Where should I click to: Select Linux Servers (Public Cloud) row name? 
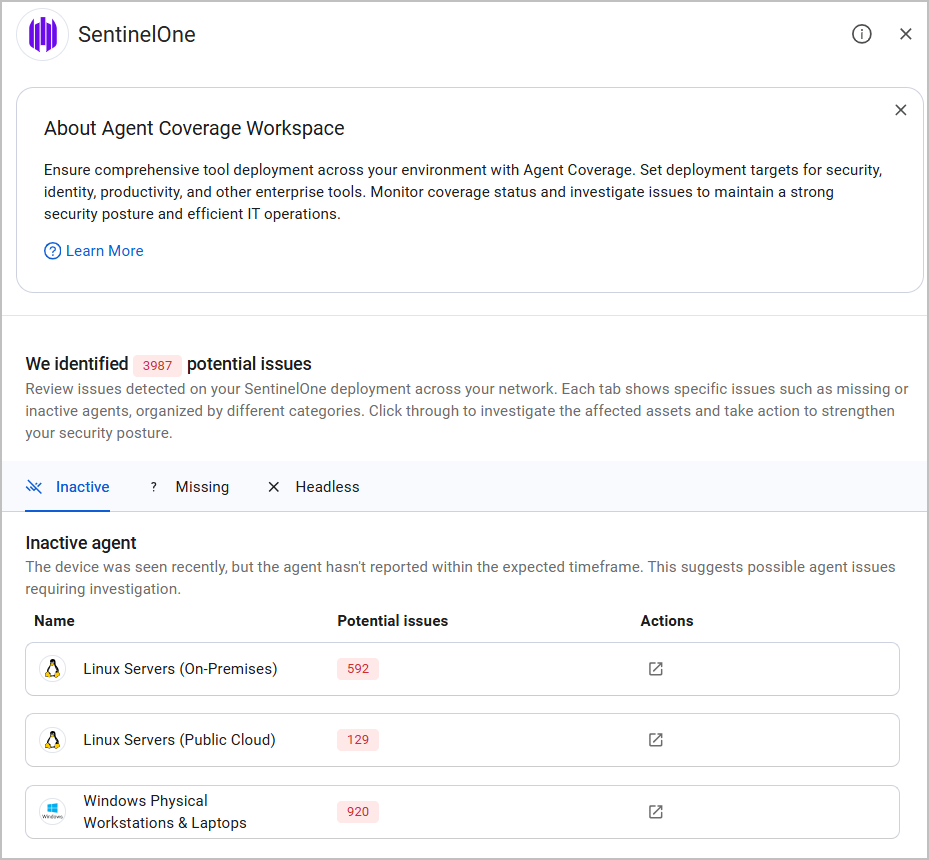(180, 740)
